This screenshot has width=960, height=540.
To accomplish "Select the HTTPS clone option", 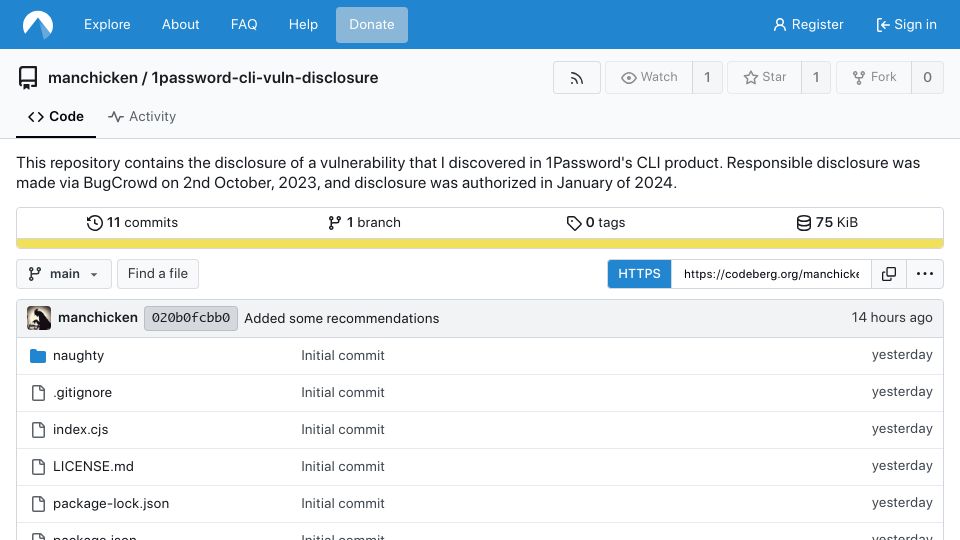I will click(639, 274).
